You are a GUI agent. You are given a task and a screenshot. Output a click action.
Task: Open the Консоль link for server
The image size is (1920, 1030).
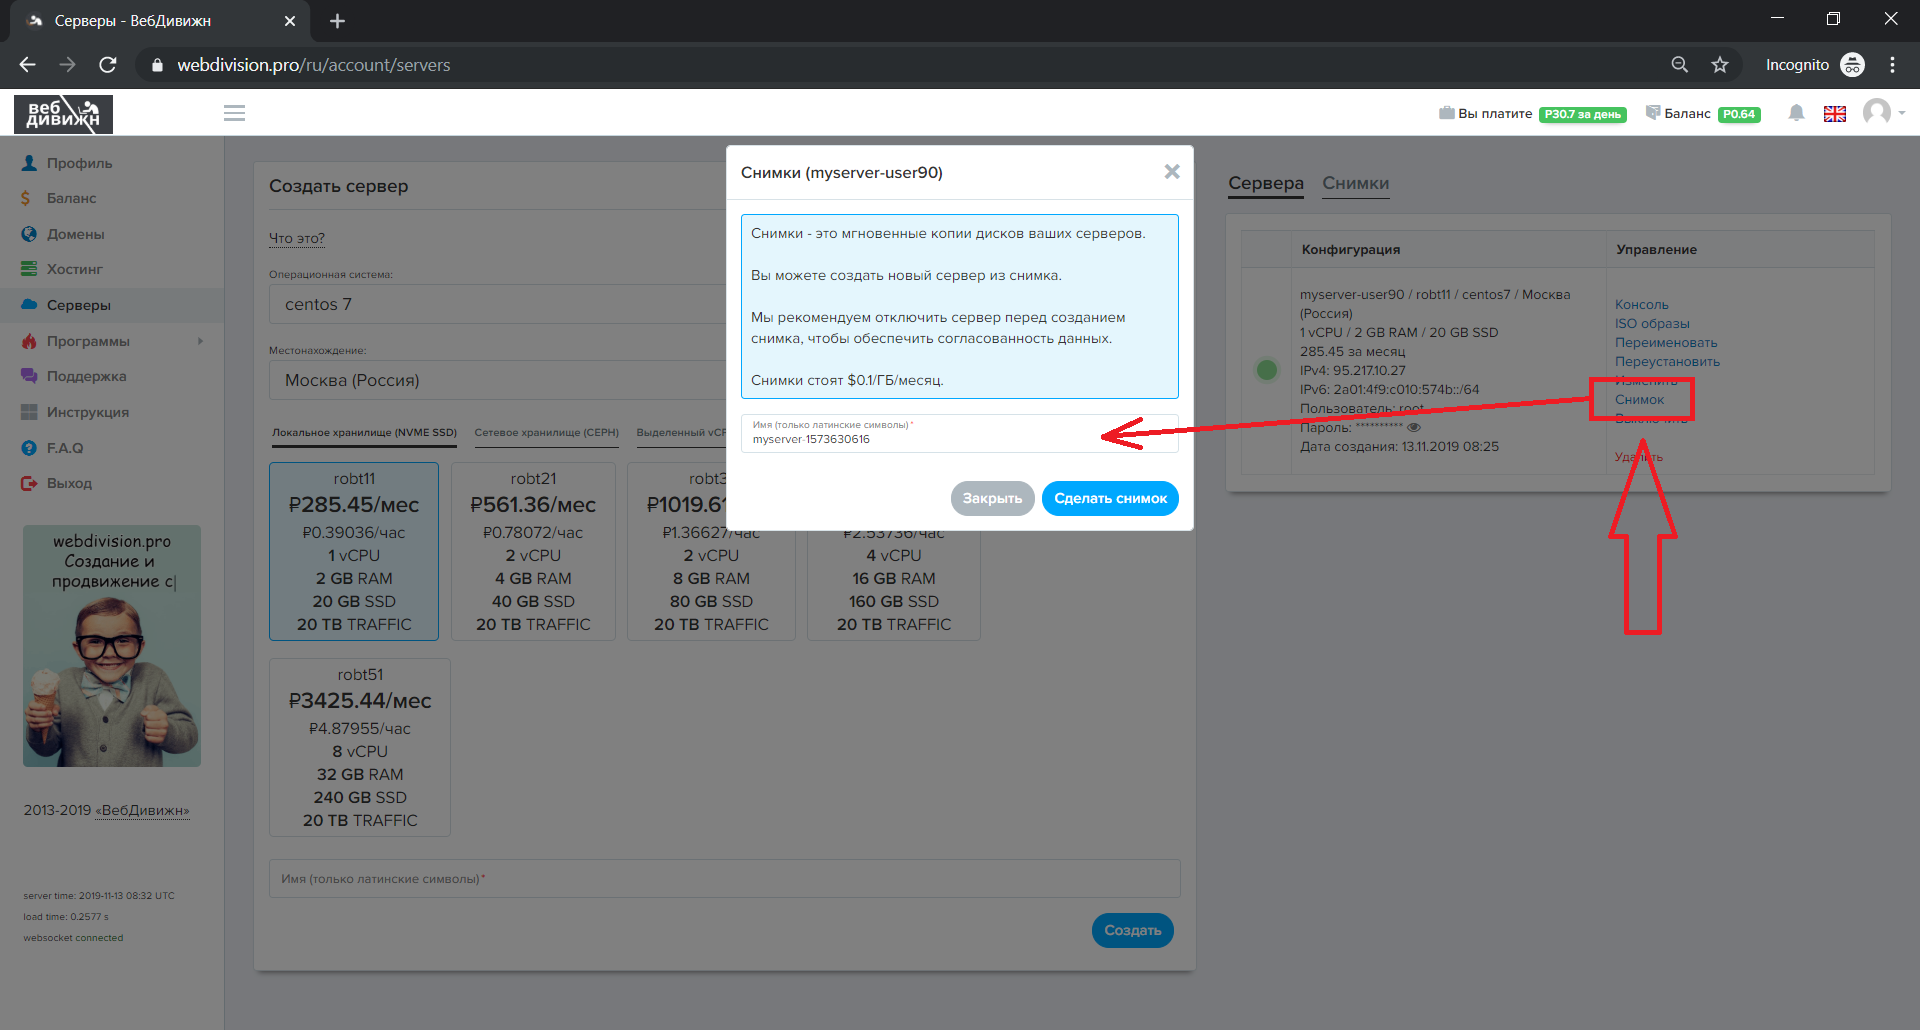(x=1641, y=304)
